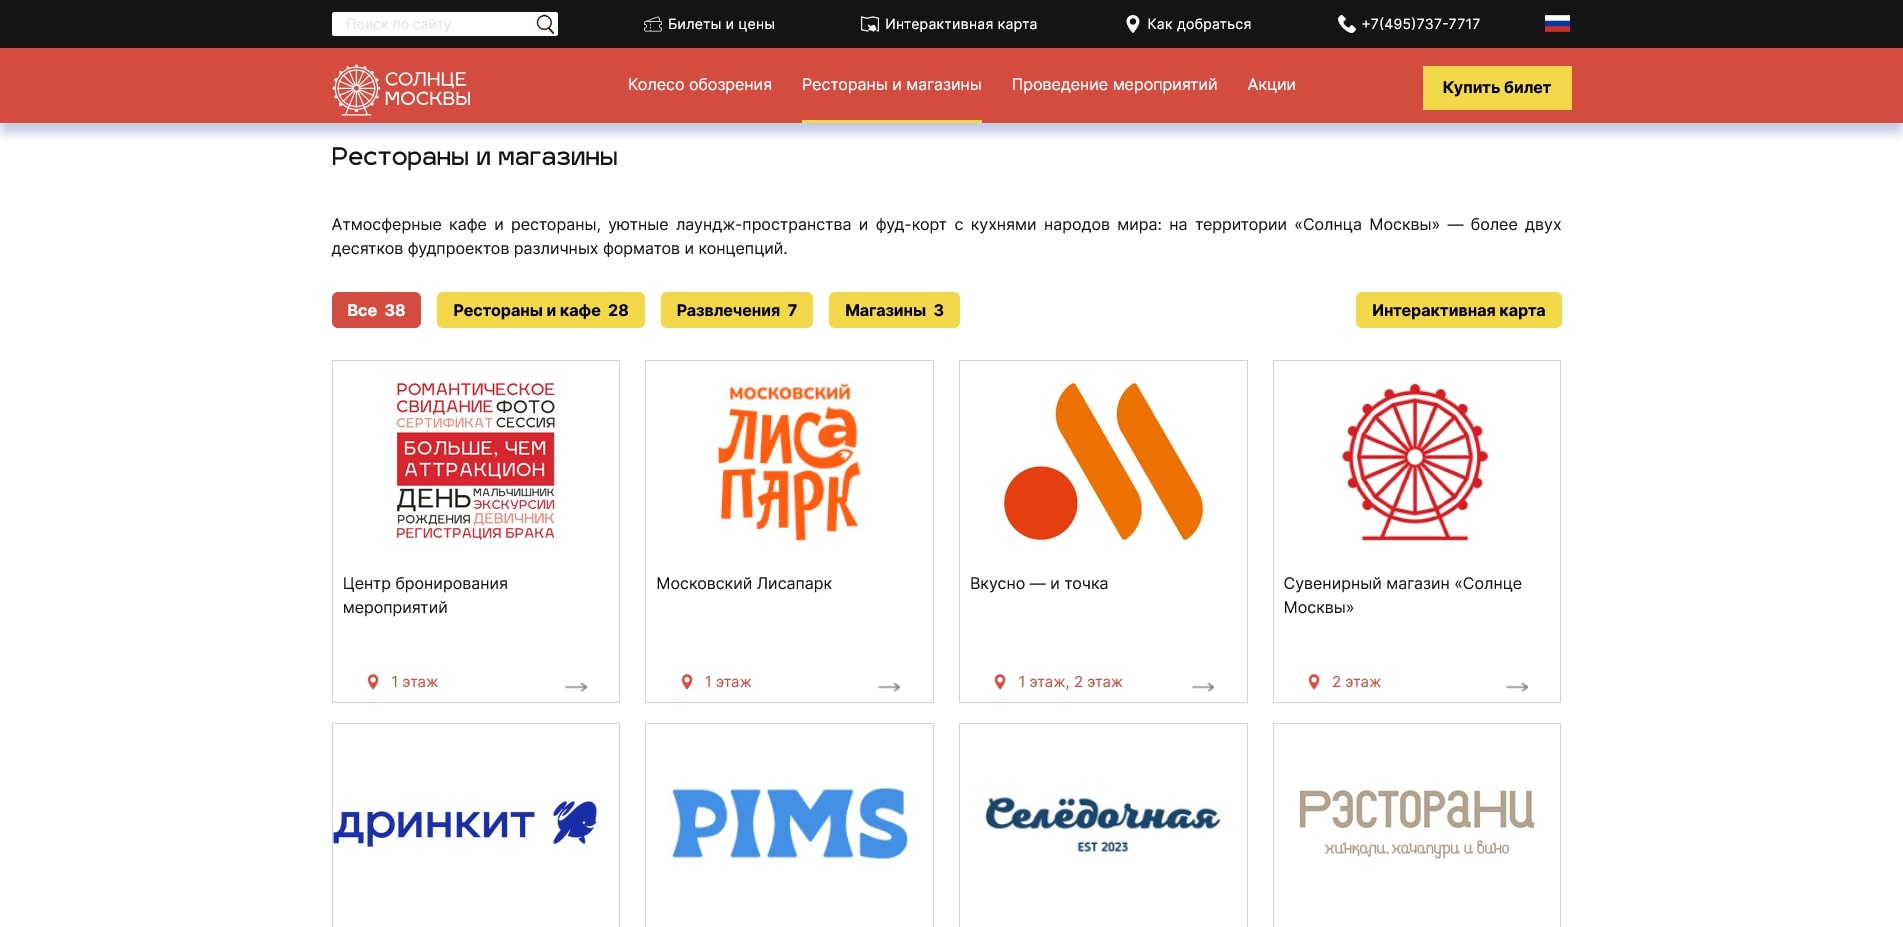Screen dimensions: 1903x927
Task: Click arrow on Центр бронирования мероприятий card
Action: point(576,687)
